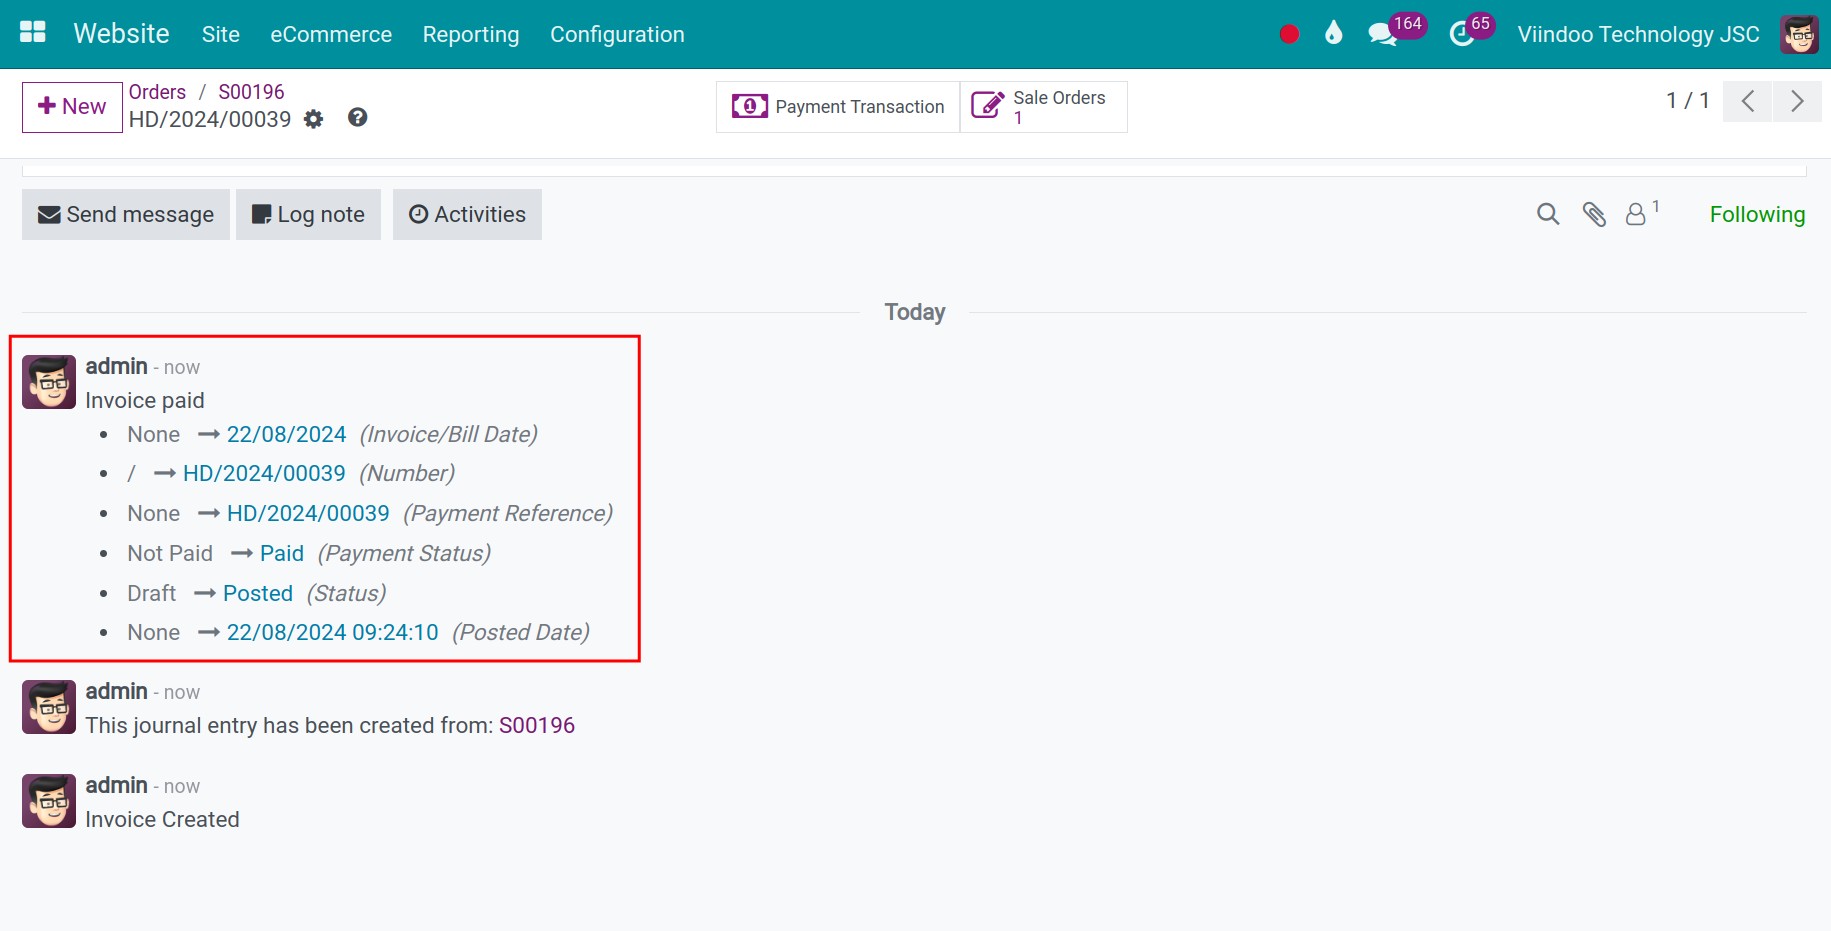This screenshot has width=1831, height=931.
Task: Switch company via Viindoo Technology JSC
Action: (x=1638, y=34)
